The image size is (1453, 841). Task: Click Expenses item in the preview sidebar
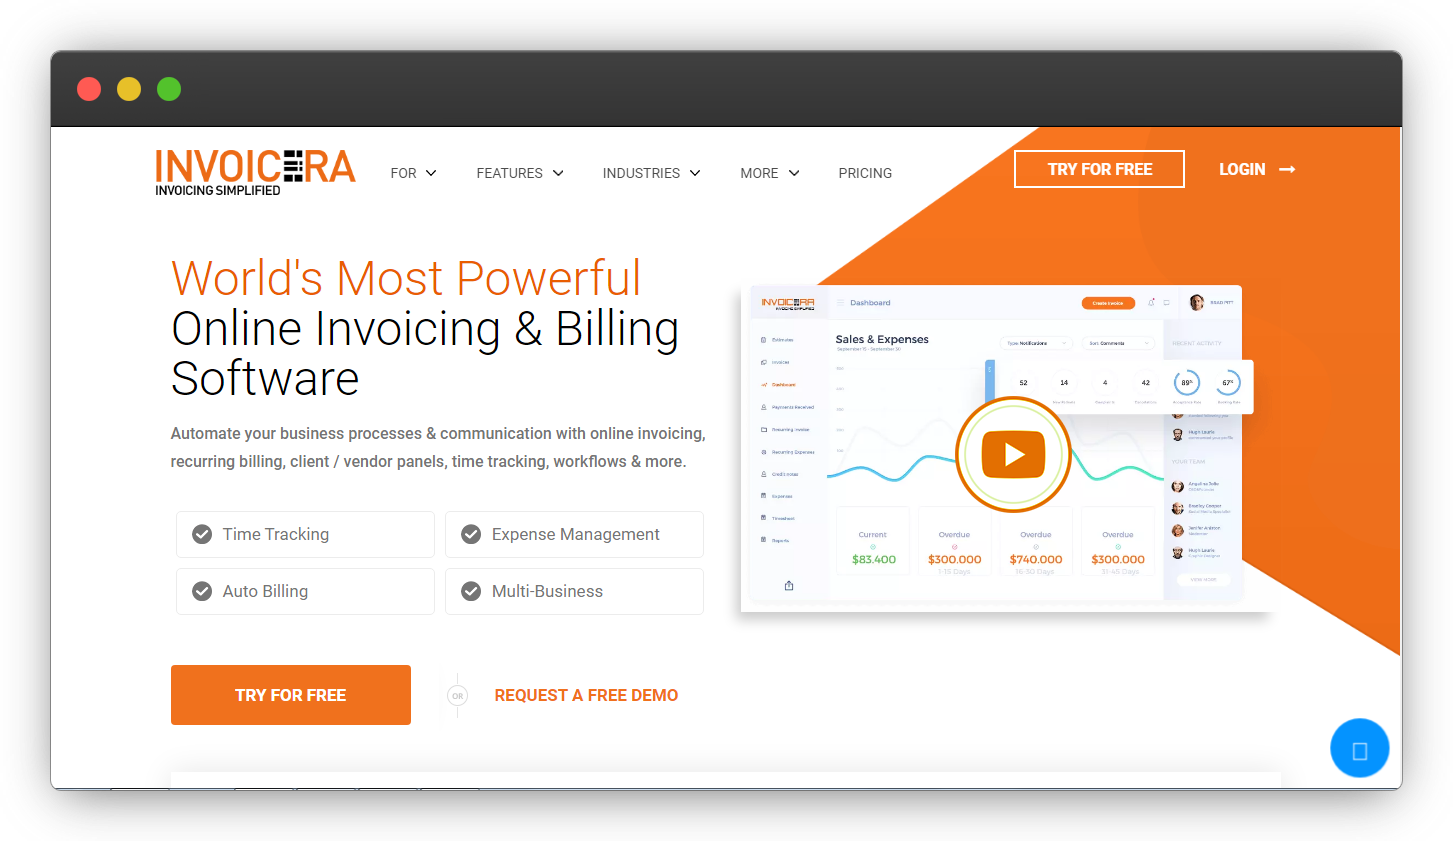[777, 496]
